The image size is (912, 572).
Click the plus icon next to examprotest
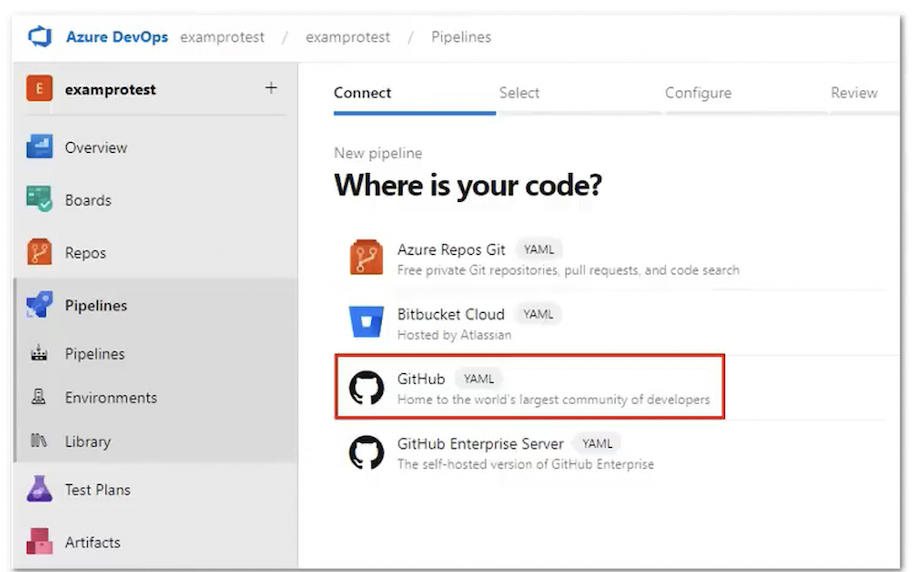pyautogui.click(x=271, y=88)
